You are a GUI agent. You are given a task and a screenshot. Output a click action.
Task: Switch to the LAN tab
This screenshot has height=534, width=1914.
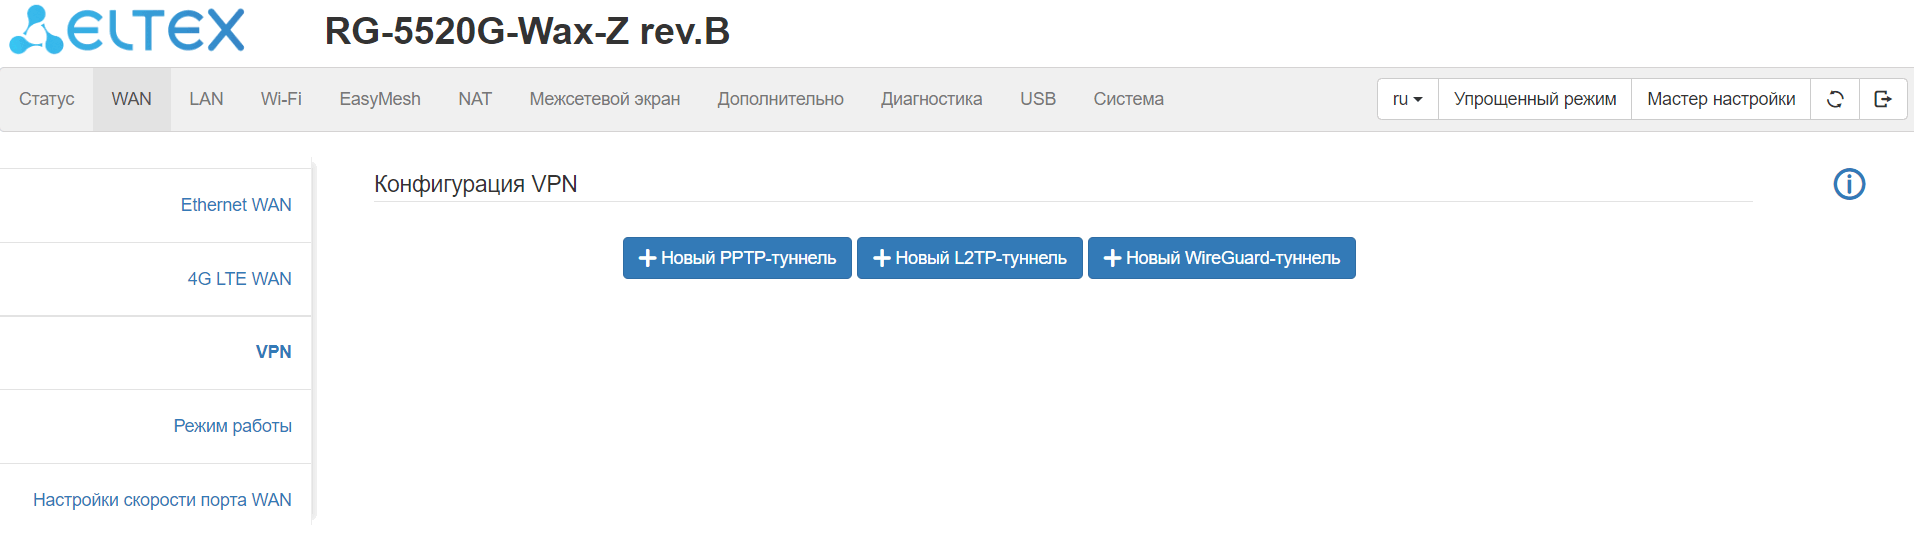click(206, 99)
